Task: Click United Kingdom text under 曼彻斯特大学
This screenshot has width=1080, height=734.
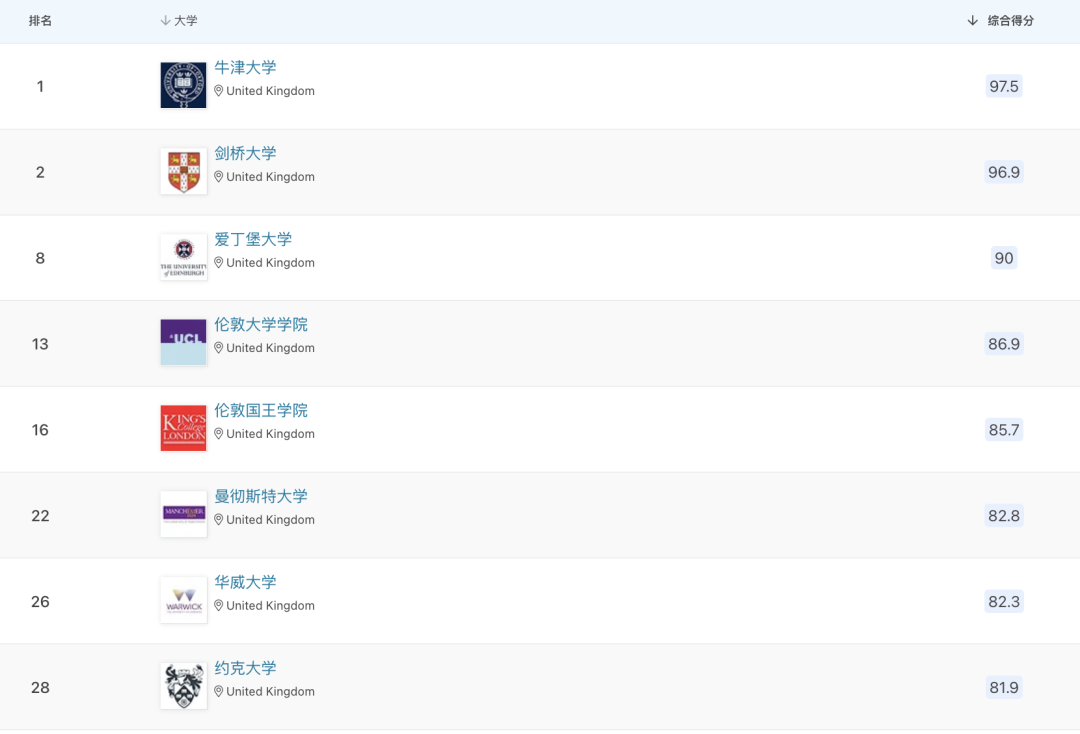Action: coord(270,520)
